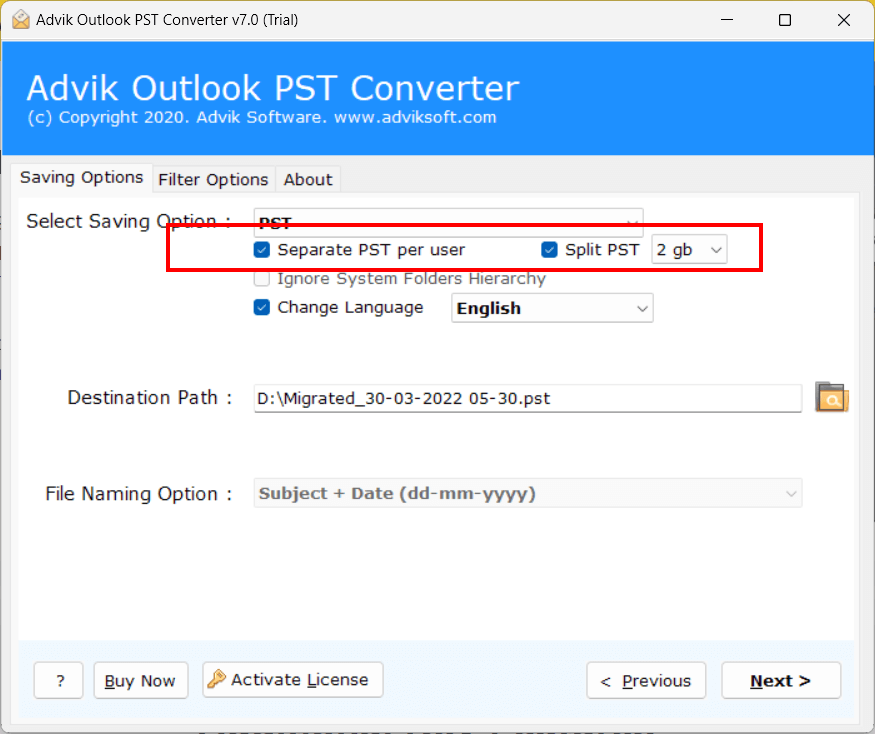Close the Advik converter window

pyautogui.click(x=844, y=20)
